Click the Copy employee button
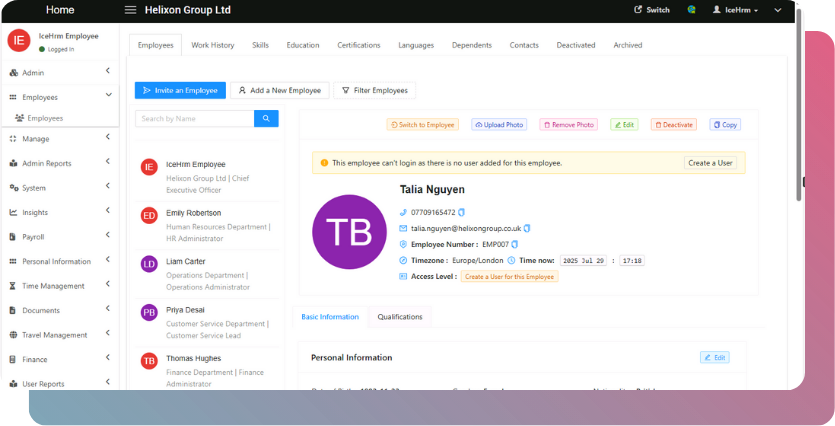The height and width of the screenshot is (426, 835). tap(725, 125)
